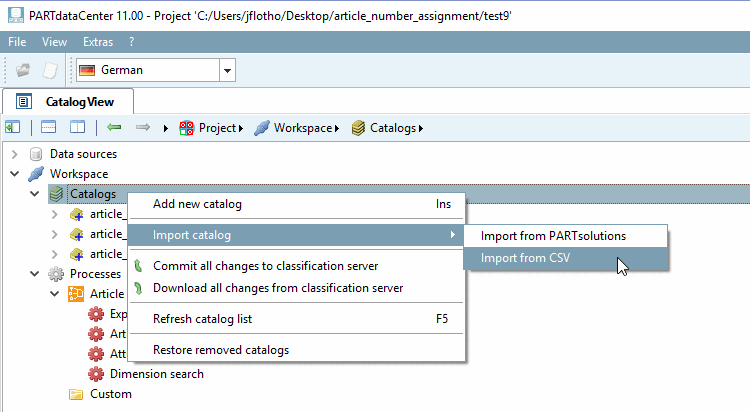Collapse the Workspace tree node

pos(15,174)
